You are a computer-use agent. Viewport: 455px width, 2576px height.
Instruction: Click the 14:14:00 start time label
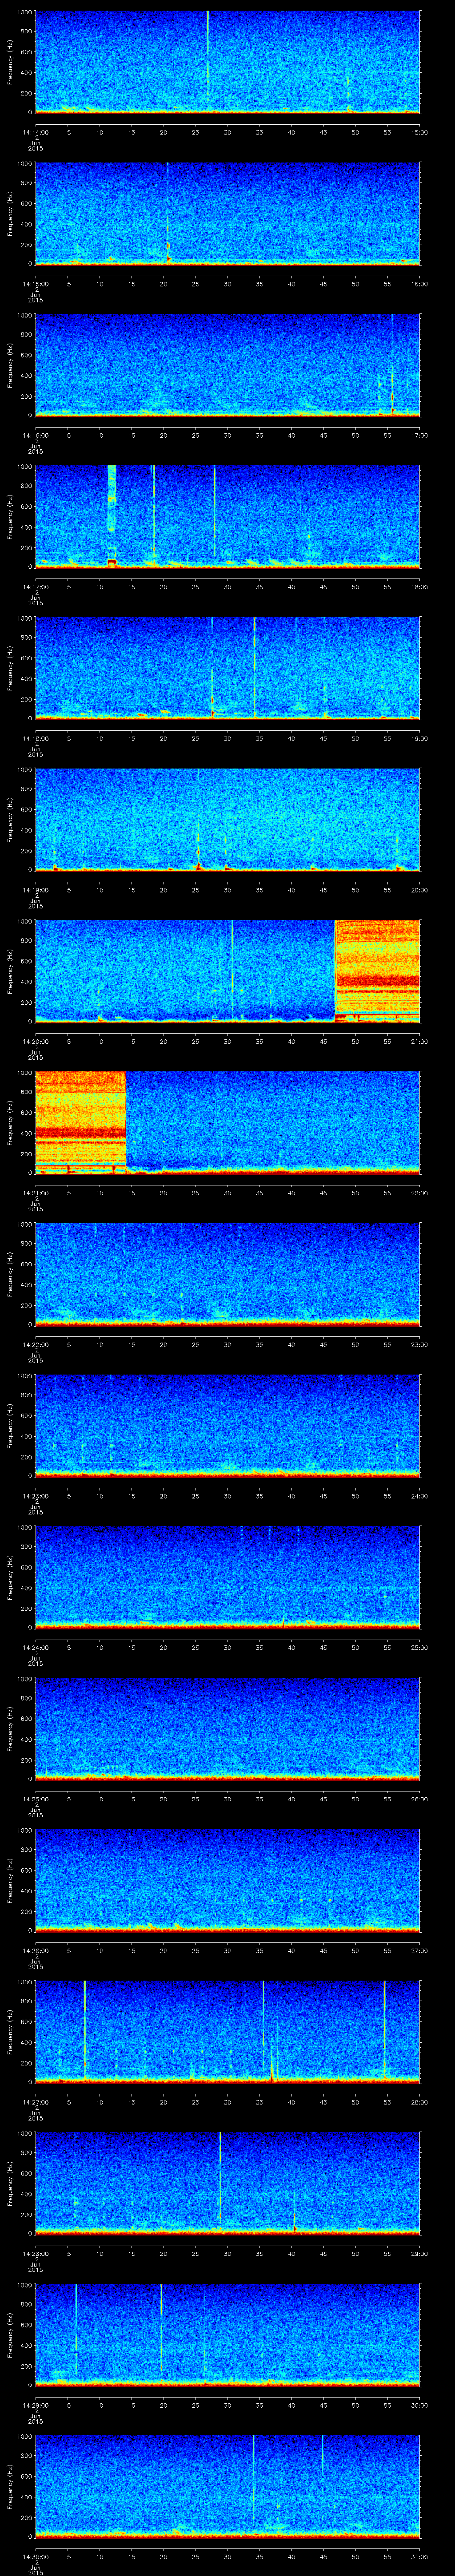coord(35,132)
